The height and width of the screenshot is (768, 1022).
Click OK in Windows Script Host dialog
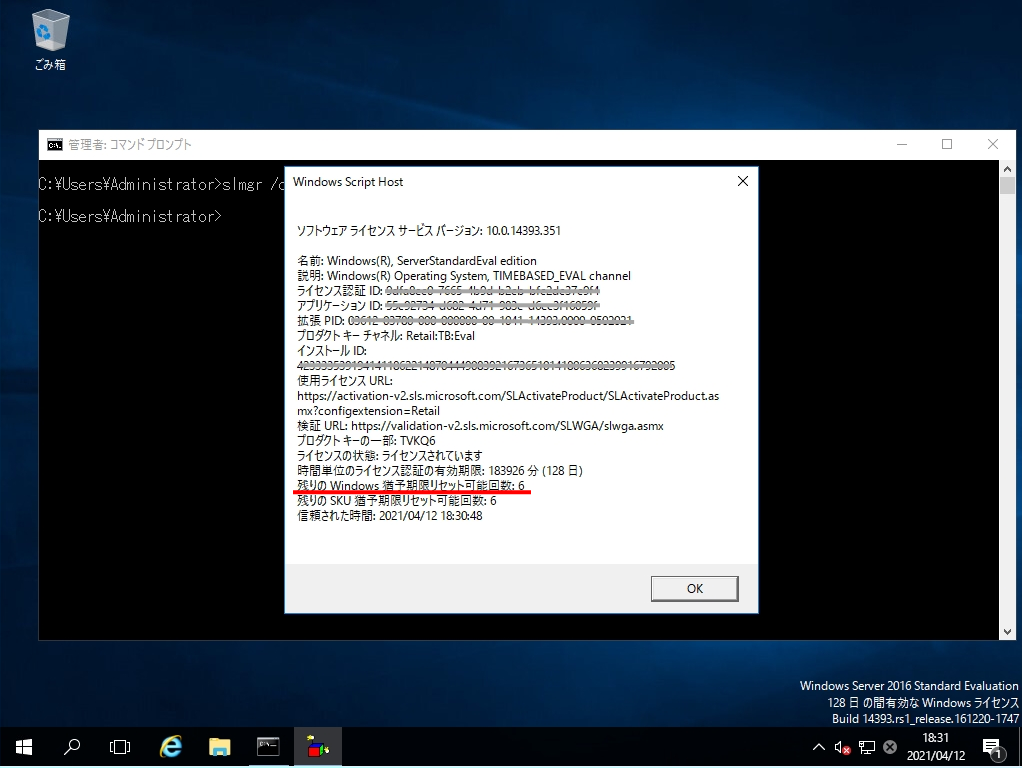(x=694, y=588)
